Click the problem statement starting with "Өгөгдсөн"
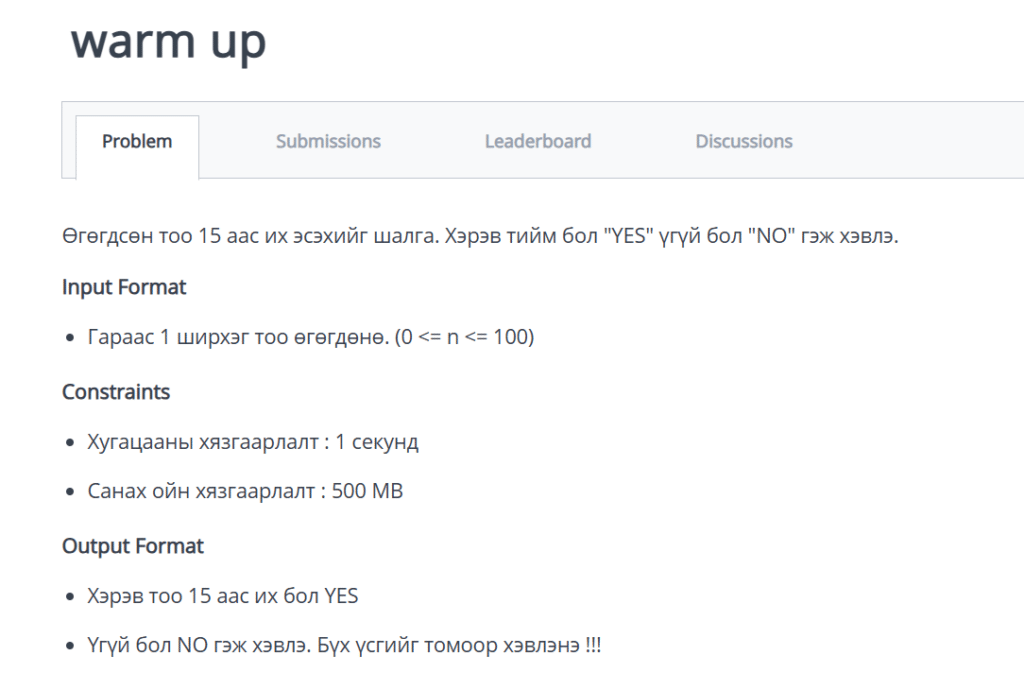The height and width of the screenshot is (673, 1024). click(480, 239)
